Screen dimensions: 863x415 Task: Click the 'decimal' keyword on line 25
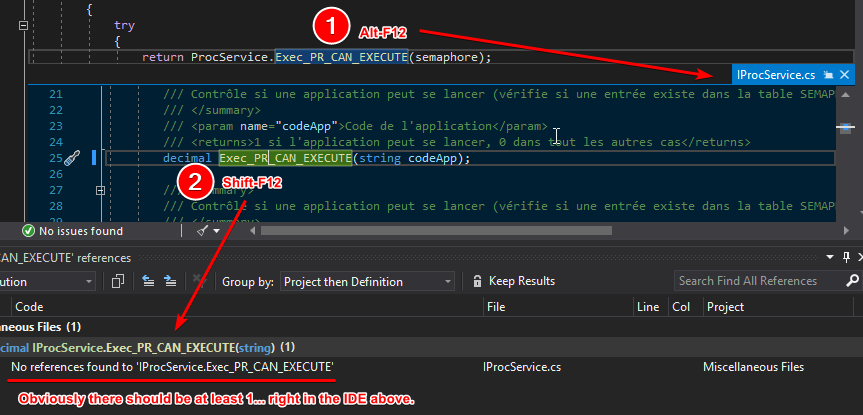(187, 159)
